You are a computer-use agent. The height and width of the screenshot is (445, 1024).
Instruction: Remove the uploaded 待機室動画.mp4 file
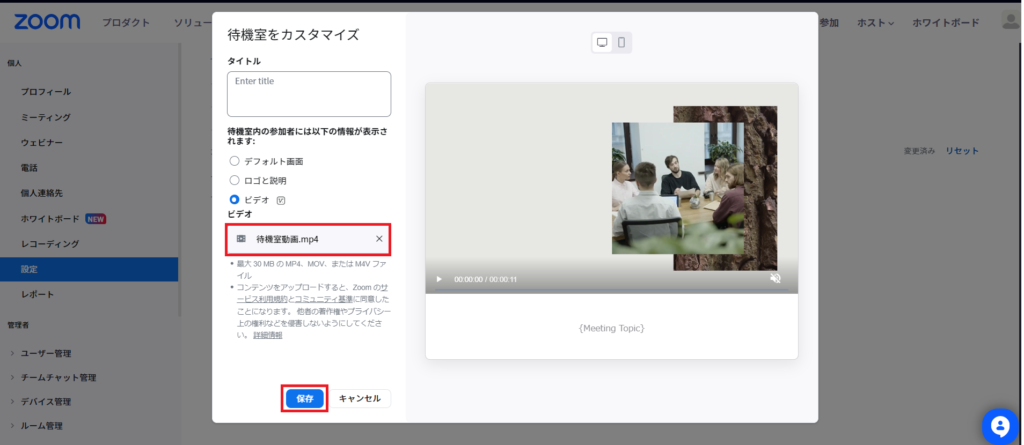(x=379, y=239)
